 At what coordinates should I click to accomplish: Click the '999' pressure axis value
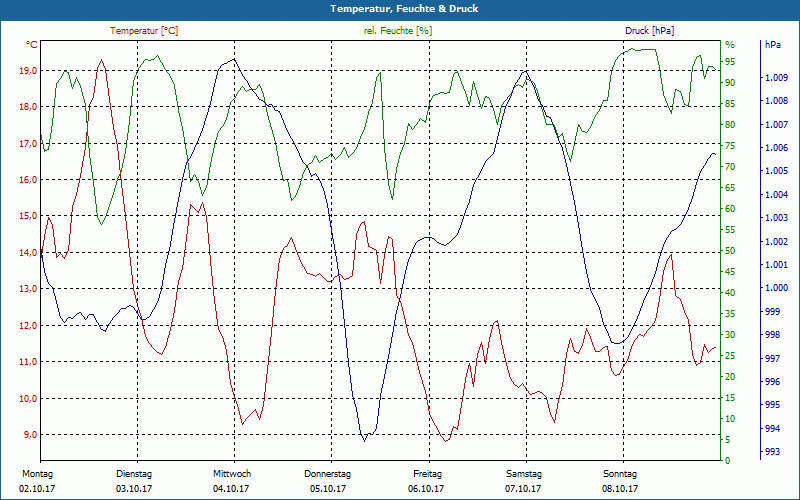coord(772,311)
